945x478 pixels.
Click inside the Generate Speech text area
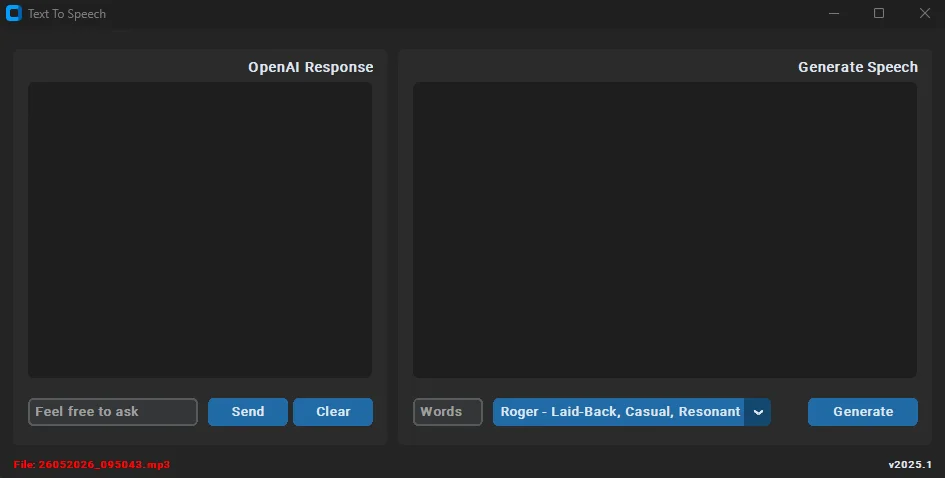click(x=665, y=230)
